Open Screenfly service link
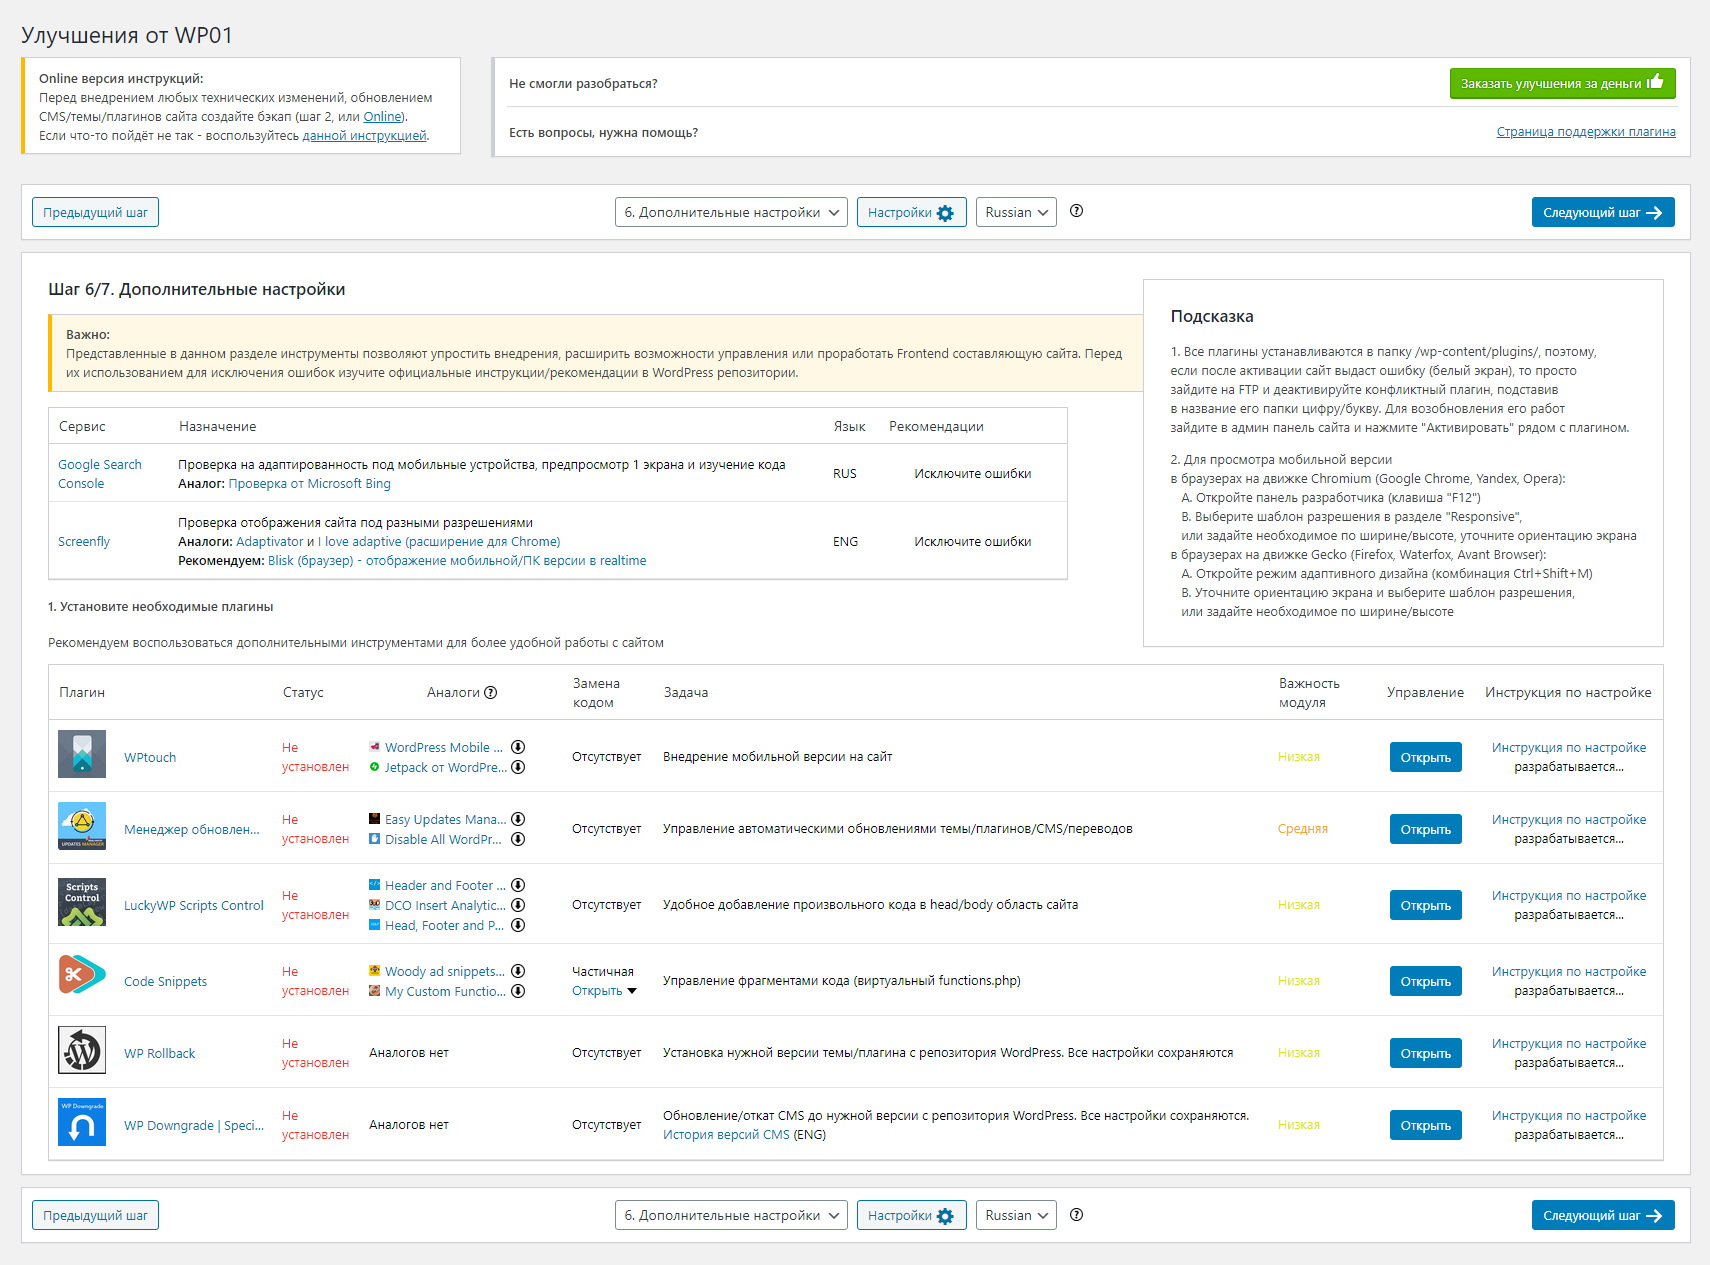 (84, 541)
